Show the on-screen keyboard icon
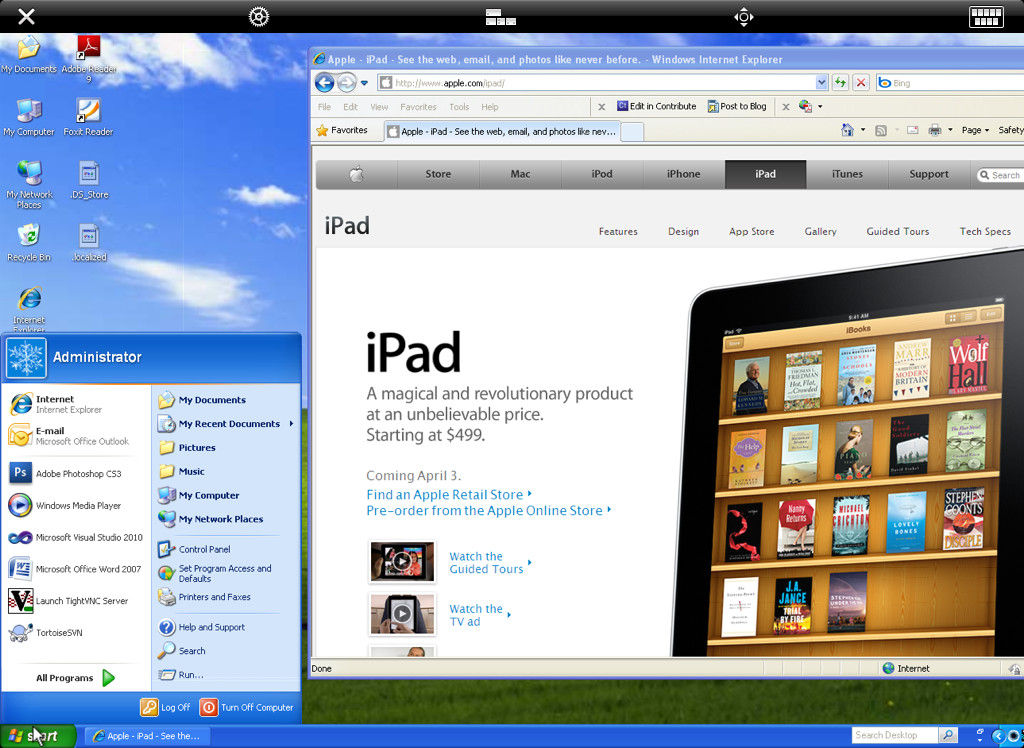This screenshot has height=748, width=1024. 986,17
